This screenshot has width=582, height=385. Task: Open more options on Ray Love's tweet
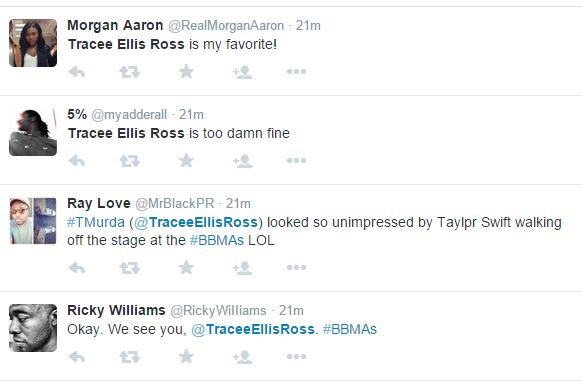(x=296, y=267)
